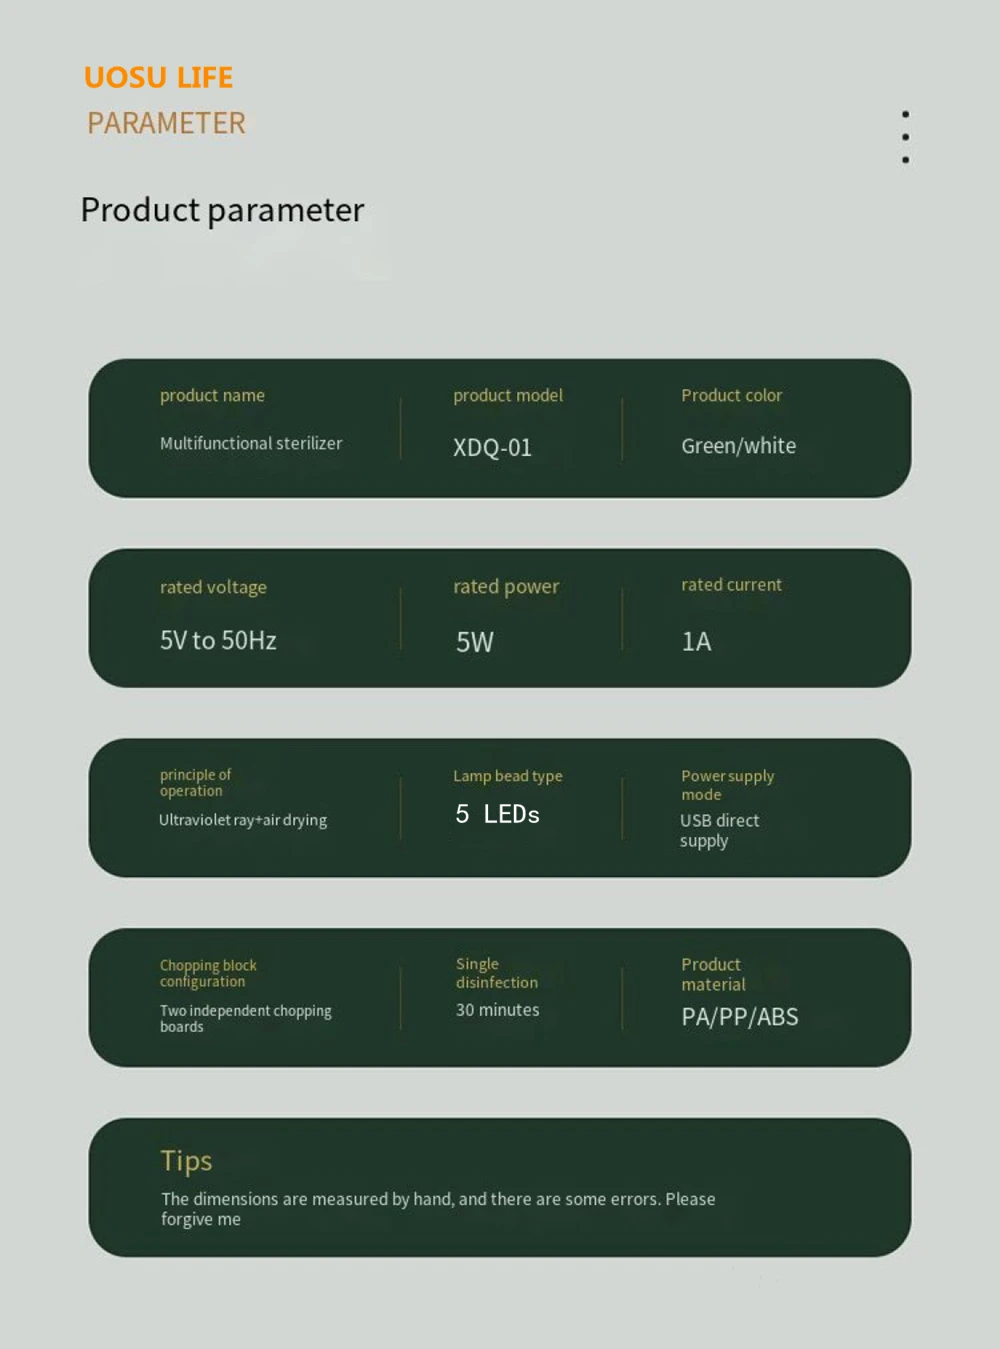
Task: Click the XDQ-01 product model value
Action: click(492, 447)
